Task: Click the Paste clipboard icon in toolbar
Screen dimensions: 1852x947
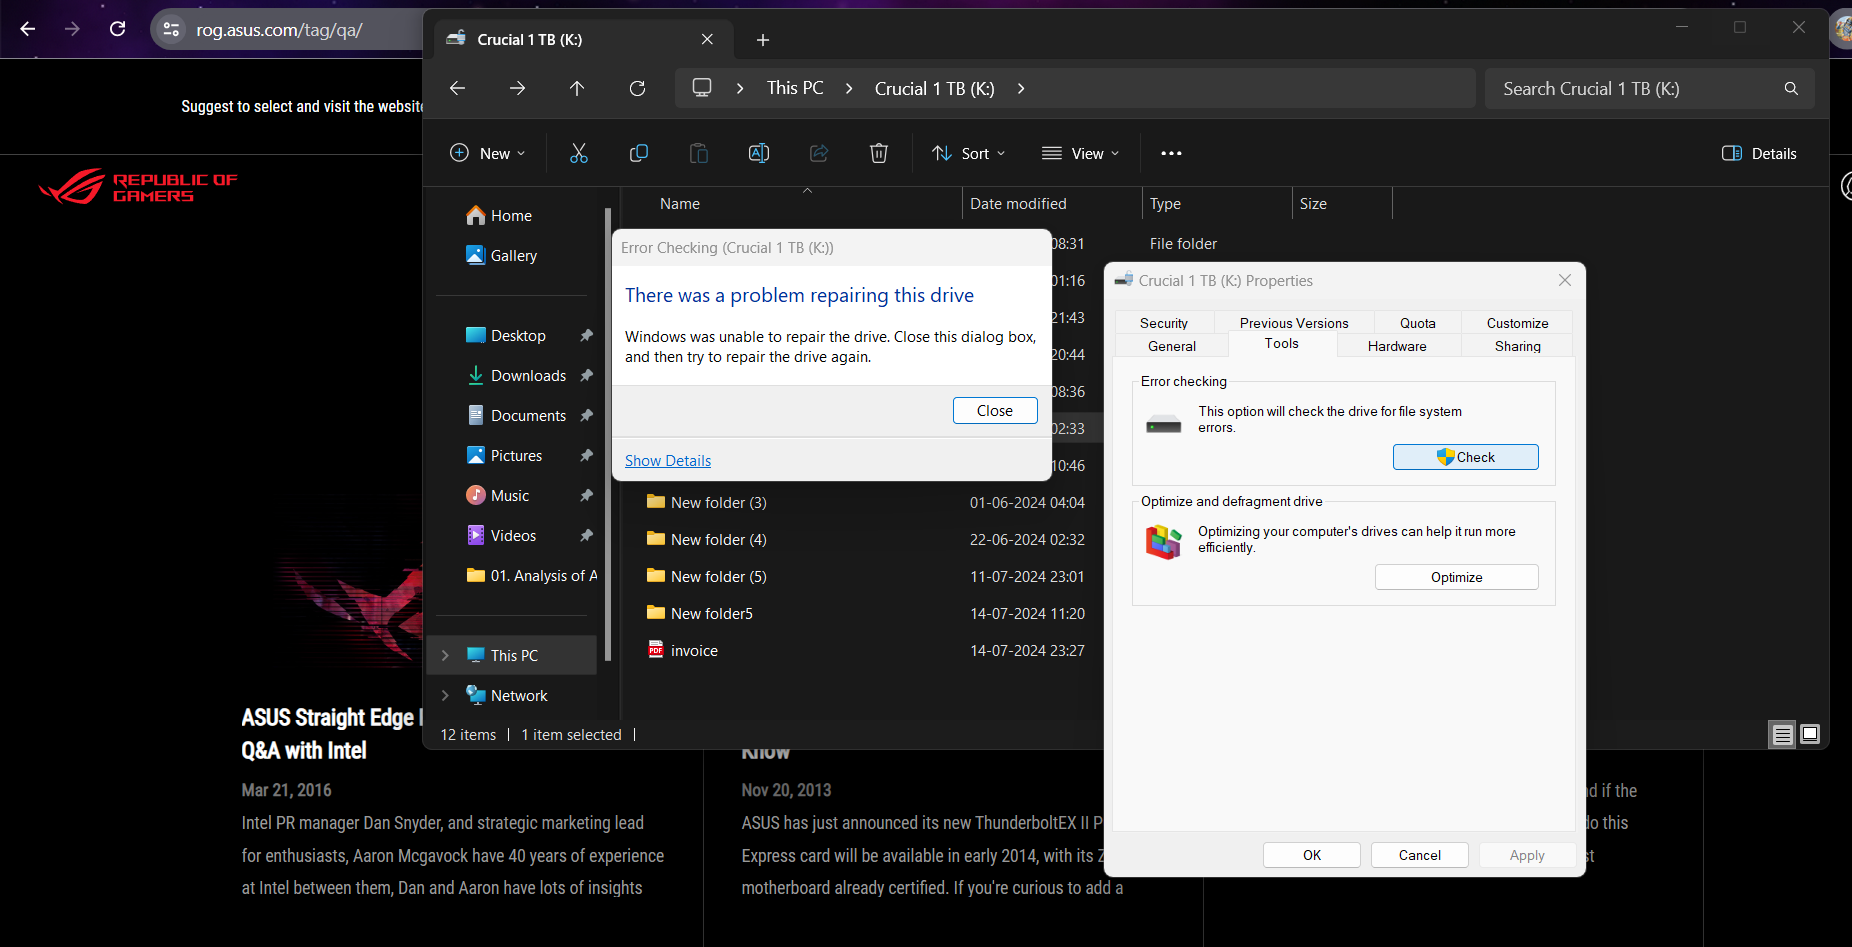Action: point(698,153)
